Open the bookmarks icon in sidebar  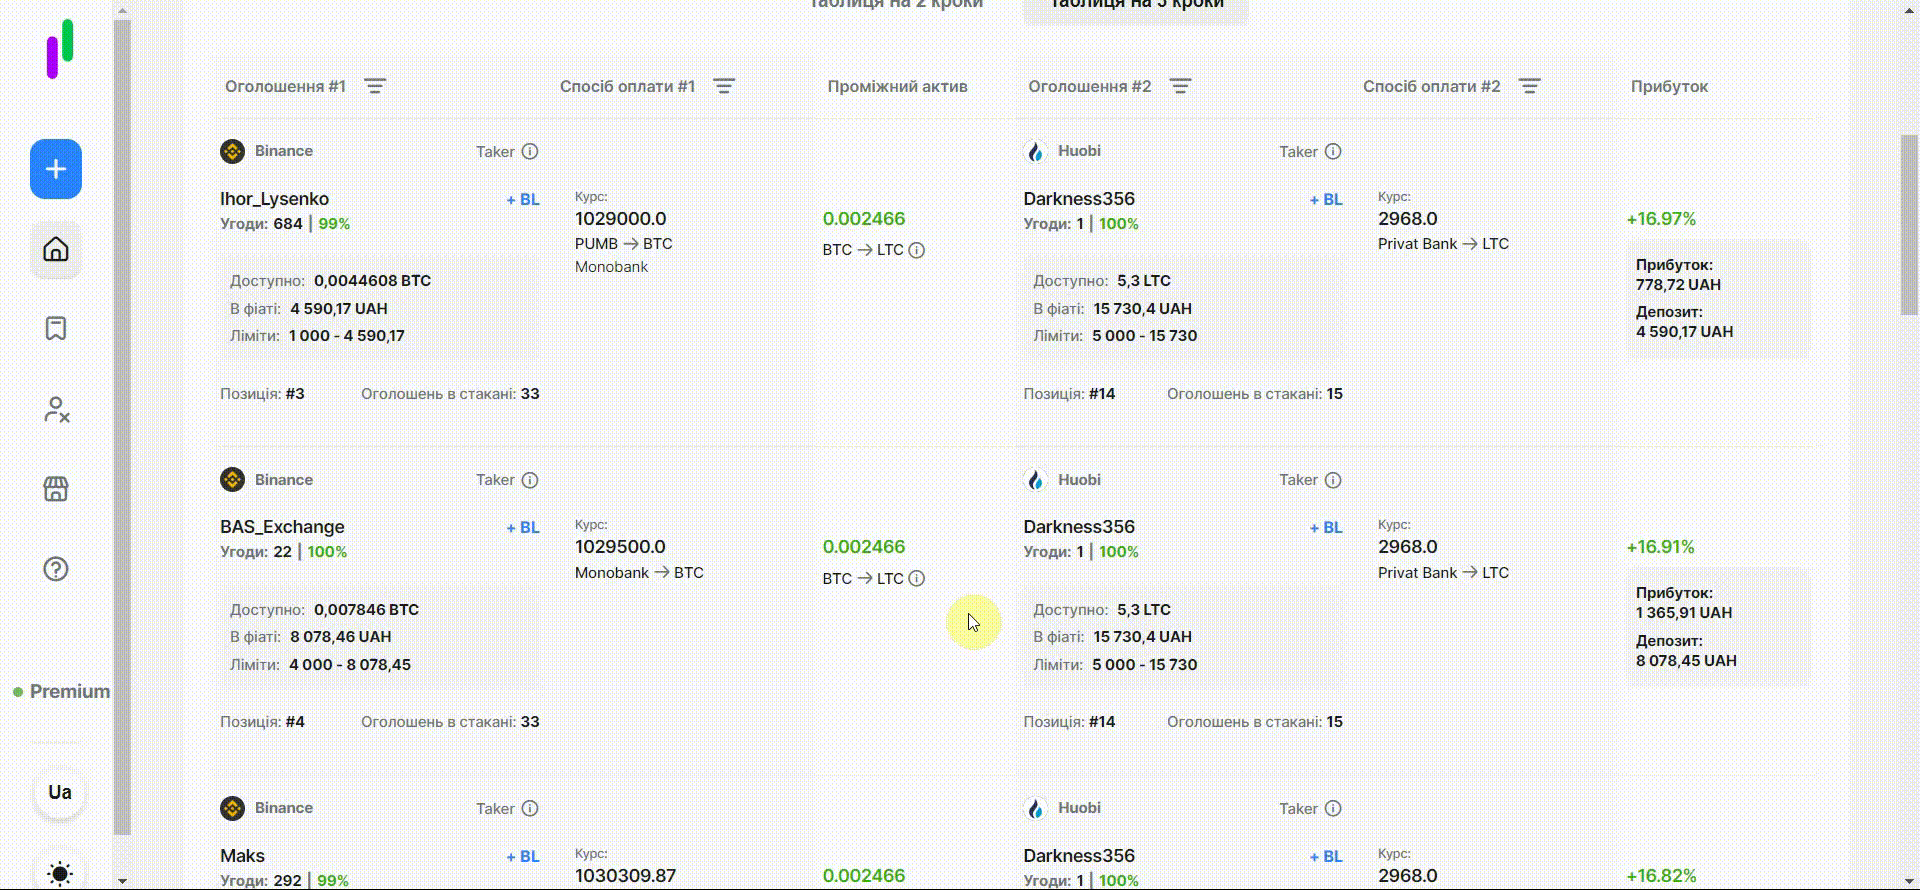[x=56, y=329]
